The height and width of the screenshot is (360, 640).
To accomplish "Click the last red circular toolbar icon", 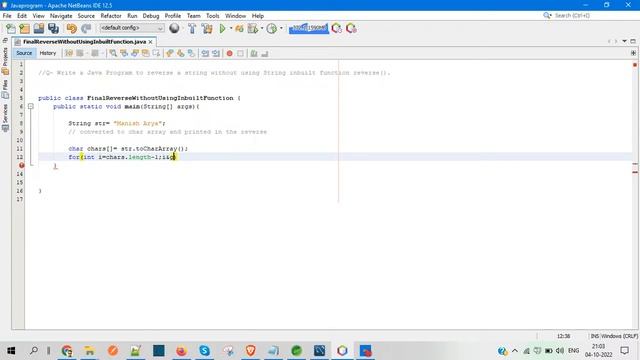I will 351,29.
